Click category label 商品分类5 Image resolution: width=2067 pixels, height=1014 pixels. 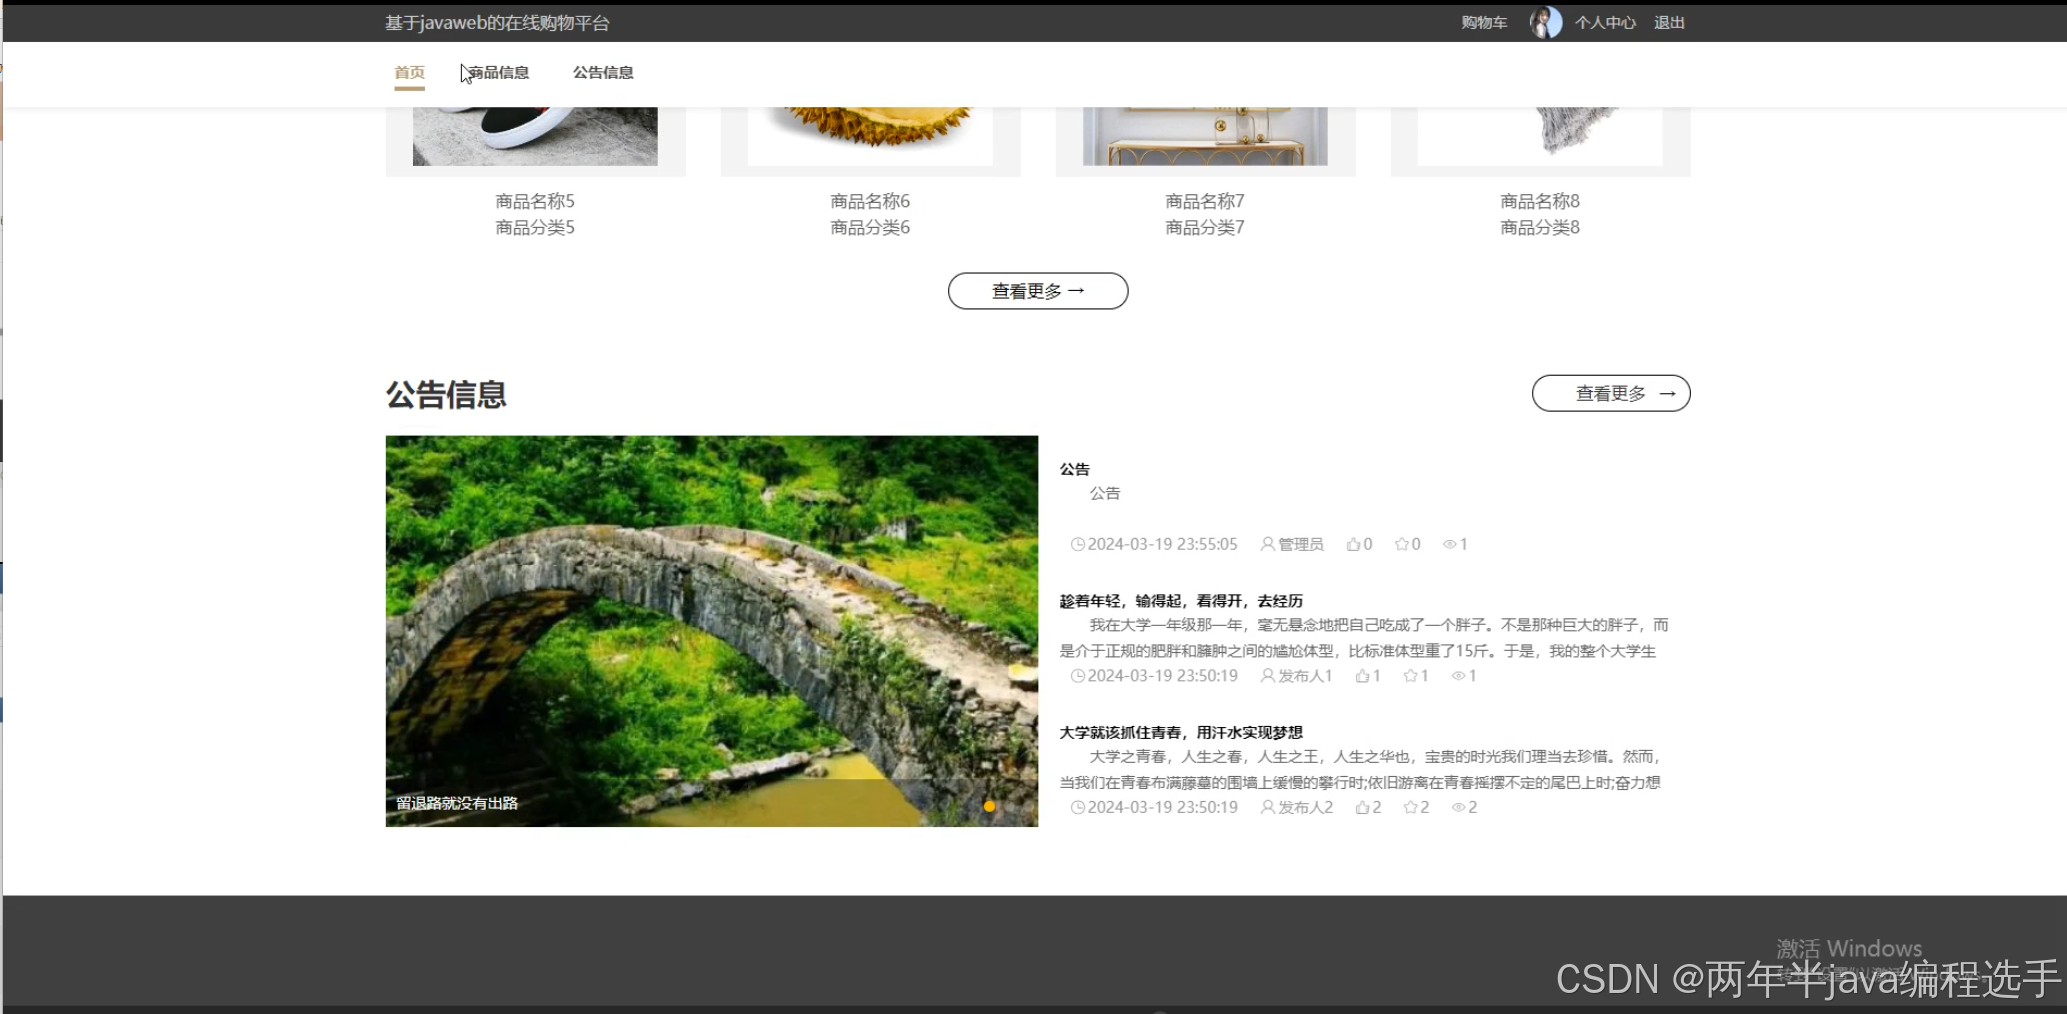pos(535,227)
